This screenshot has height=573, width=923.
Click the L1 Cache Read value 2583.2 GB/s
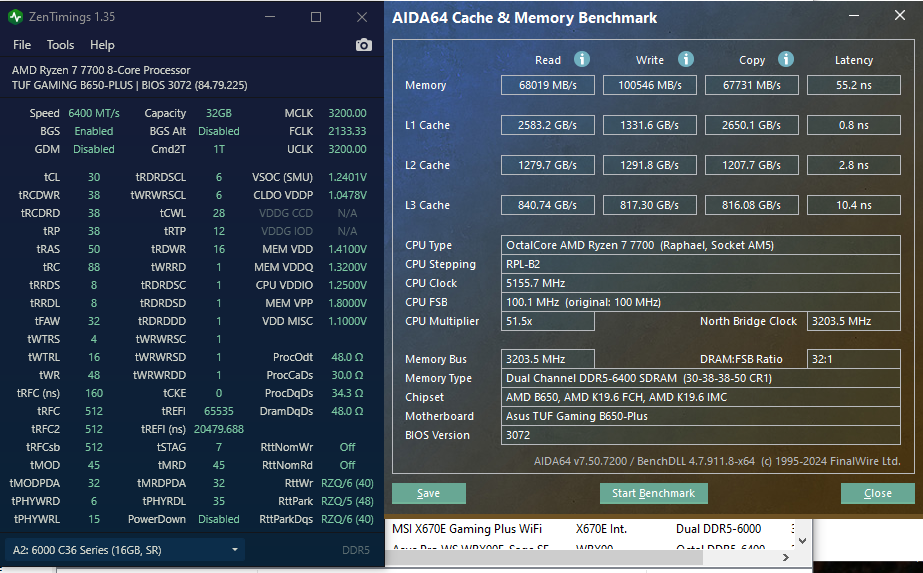547,125
